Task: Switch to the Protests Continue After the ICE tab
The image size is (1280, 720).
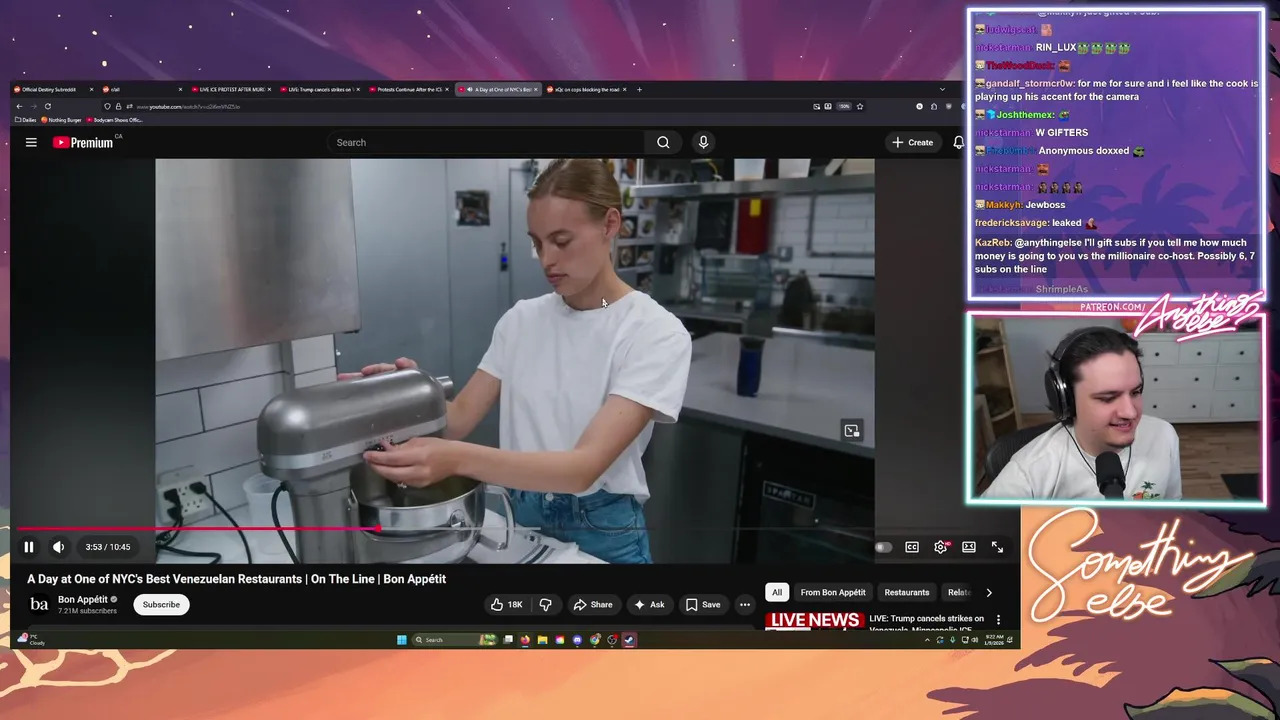Action: pos(408,89)
